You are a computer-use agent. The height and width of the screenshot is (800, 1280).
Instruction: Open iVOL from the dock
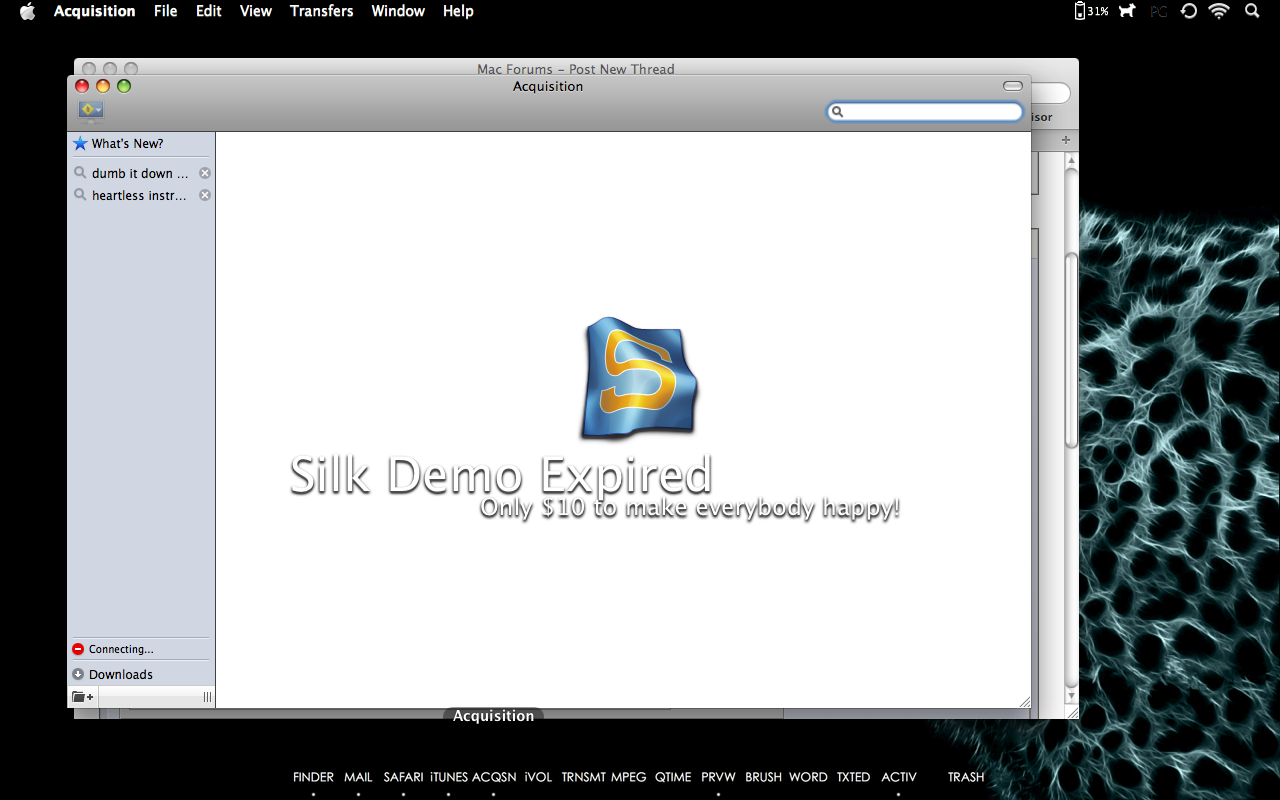coord(538,777)
